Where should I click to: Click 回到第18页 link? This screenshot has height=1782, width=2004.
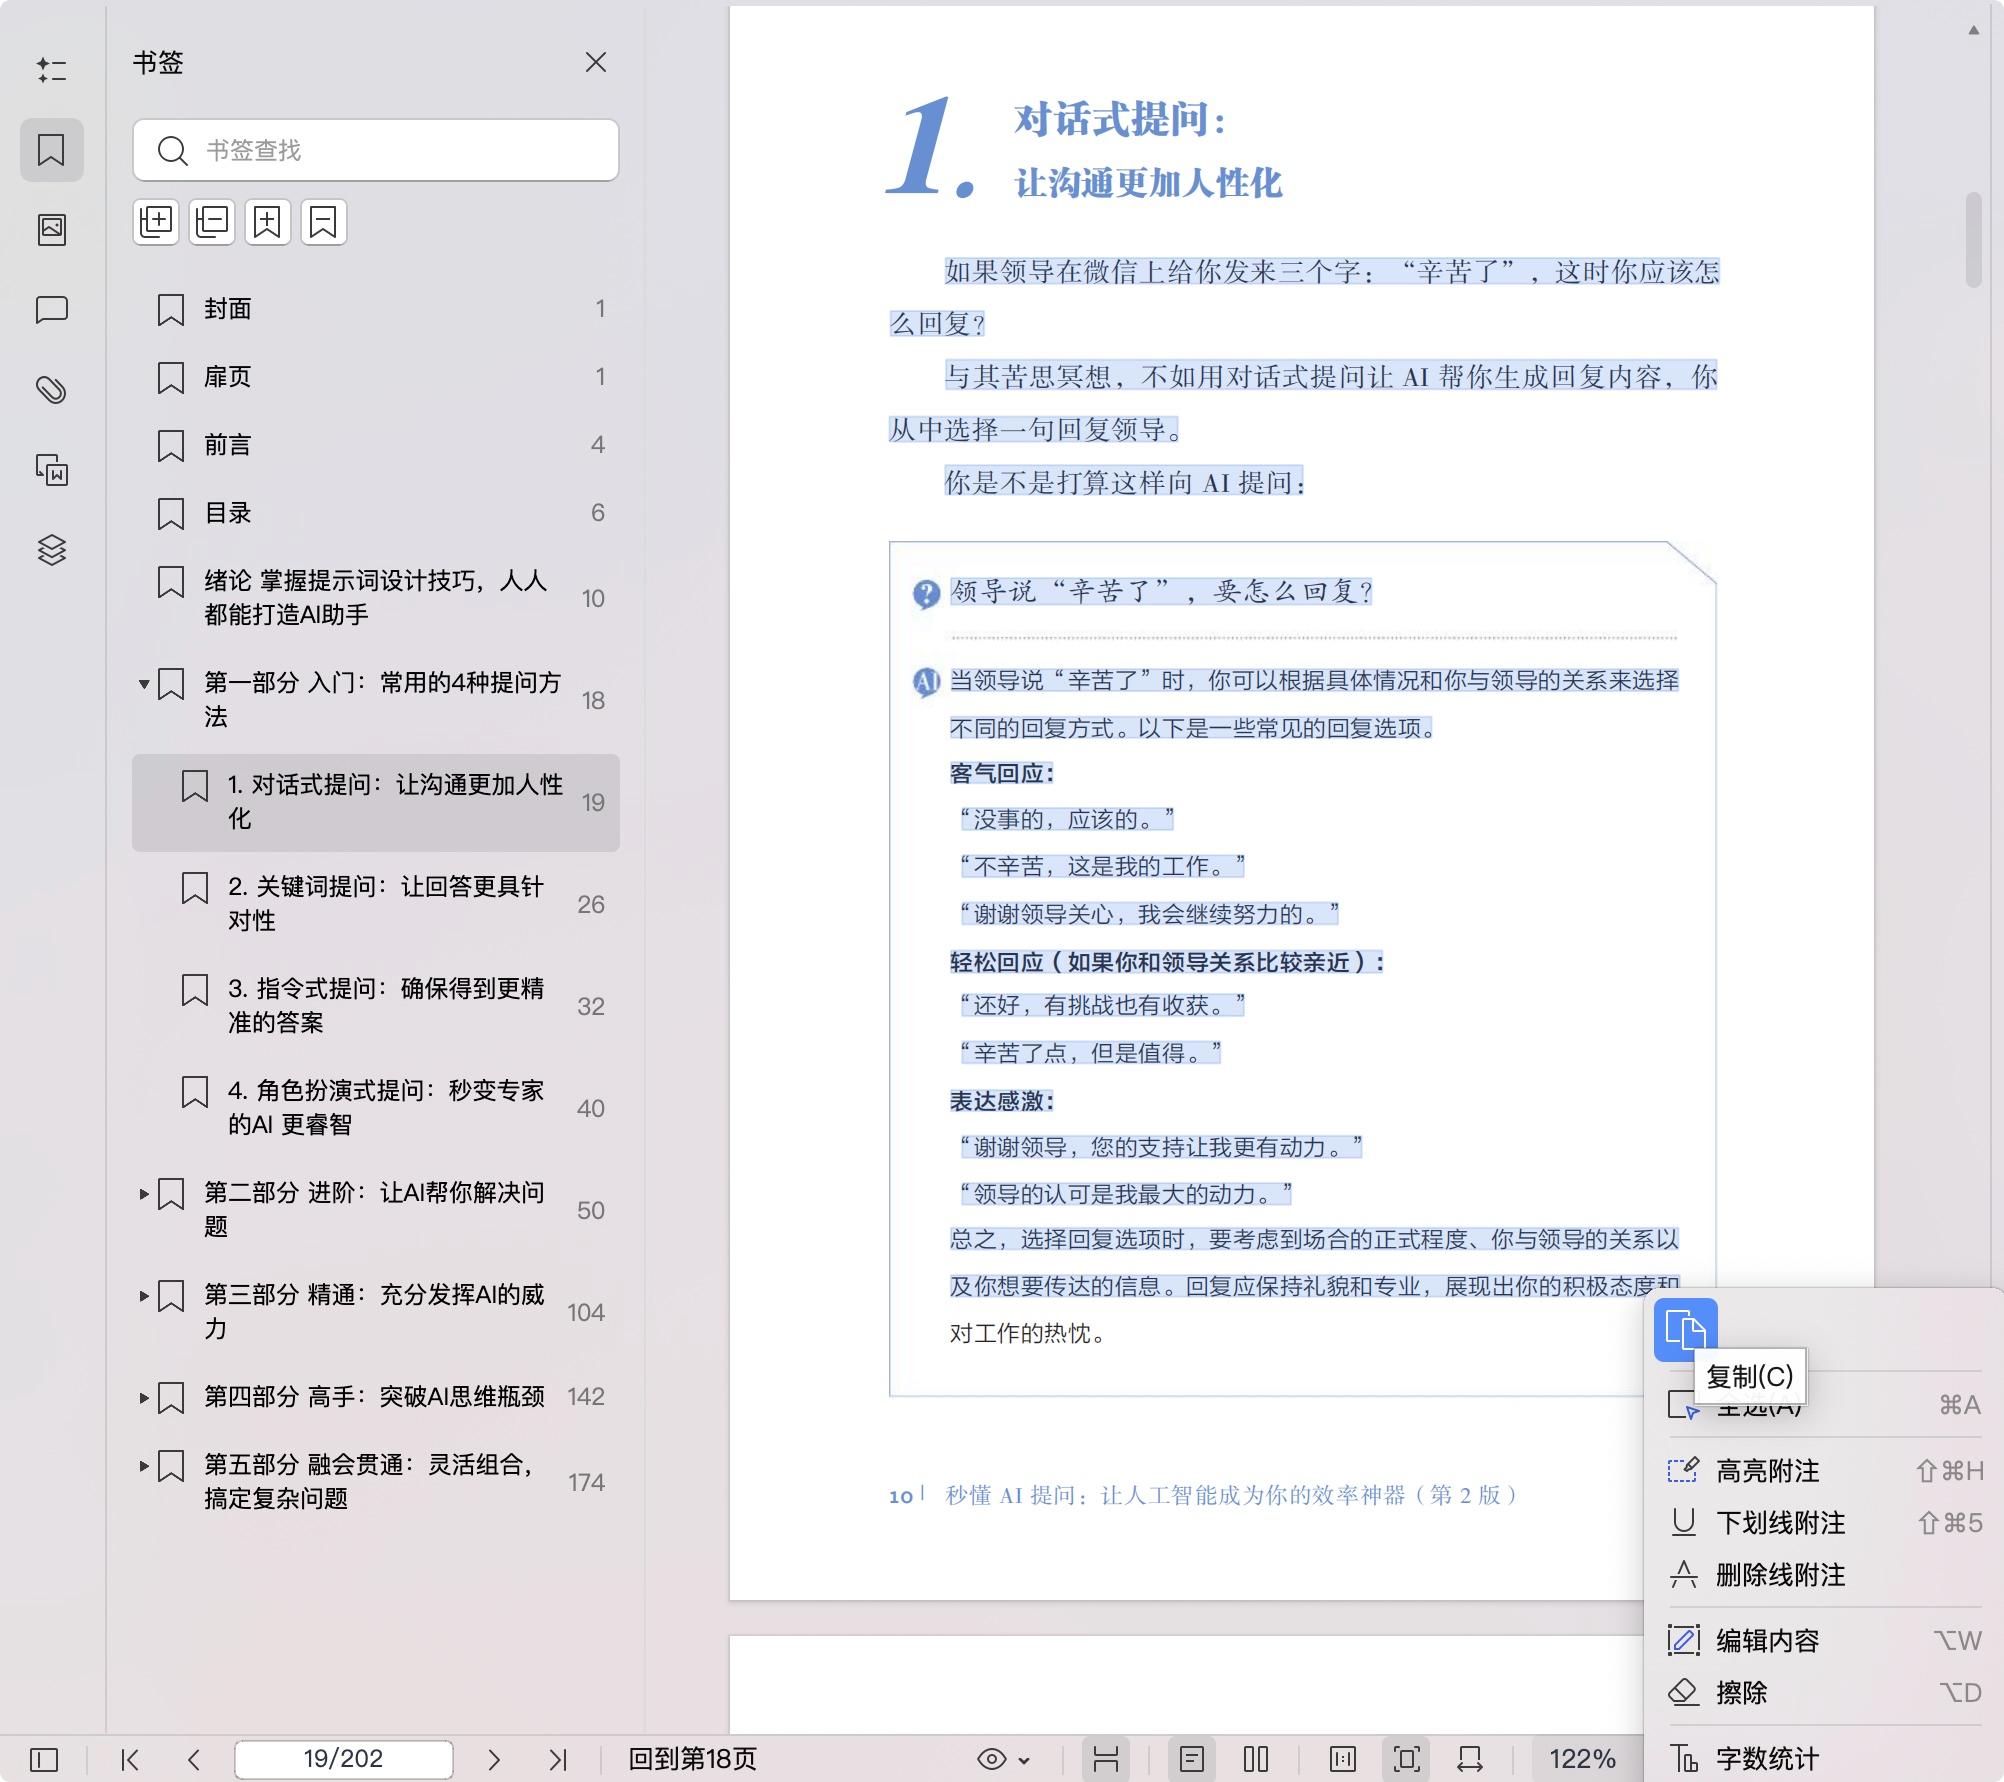pos(692,1759)
